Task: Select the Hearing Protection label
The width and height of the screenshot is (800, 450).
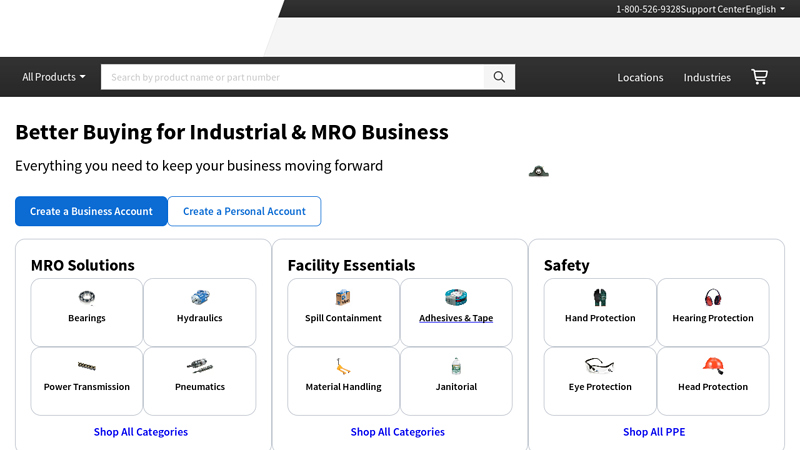Action: [713, 318]
